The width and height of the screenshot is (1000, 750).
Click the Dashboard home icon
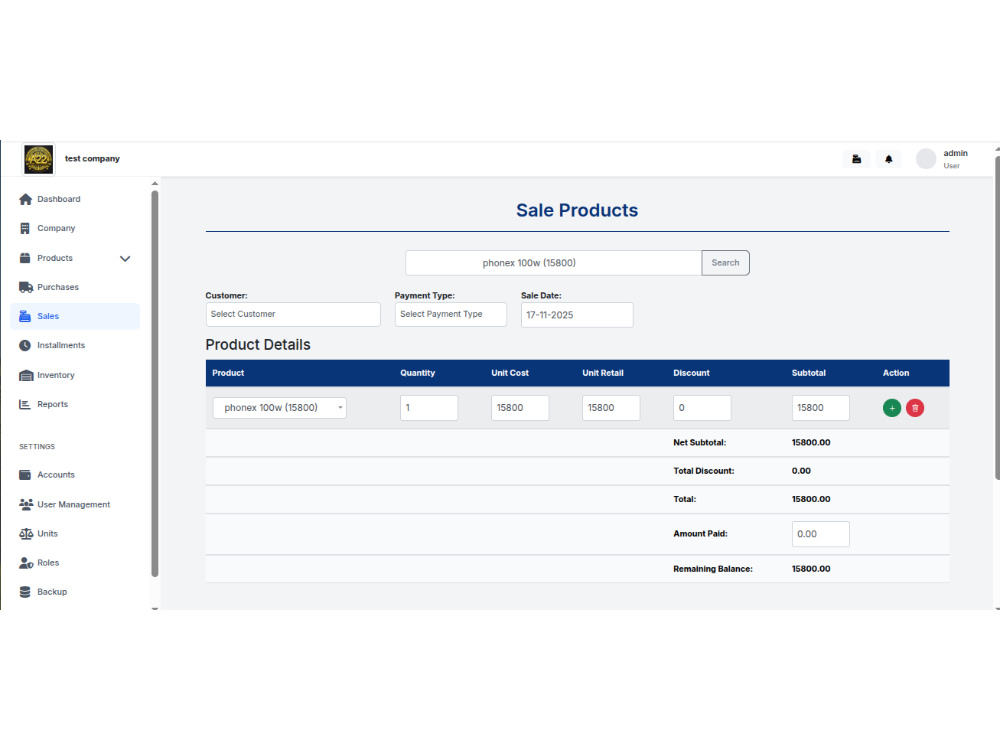coord(26,200)
